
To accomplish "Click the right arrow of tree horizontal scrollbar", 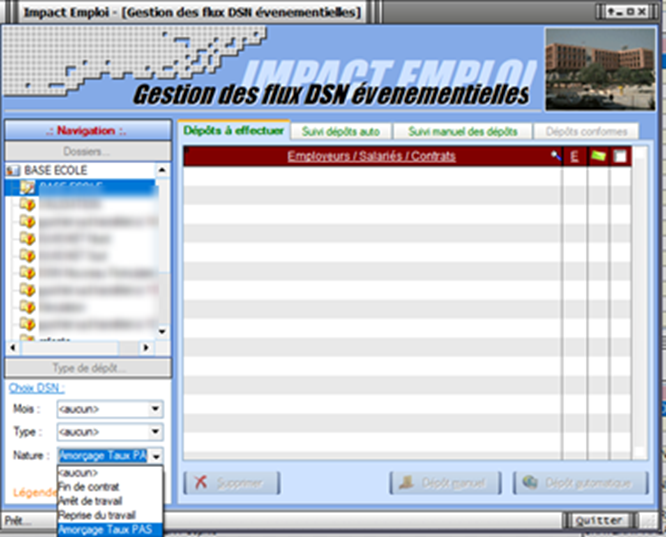I will (146, 348).
